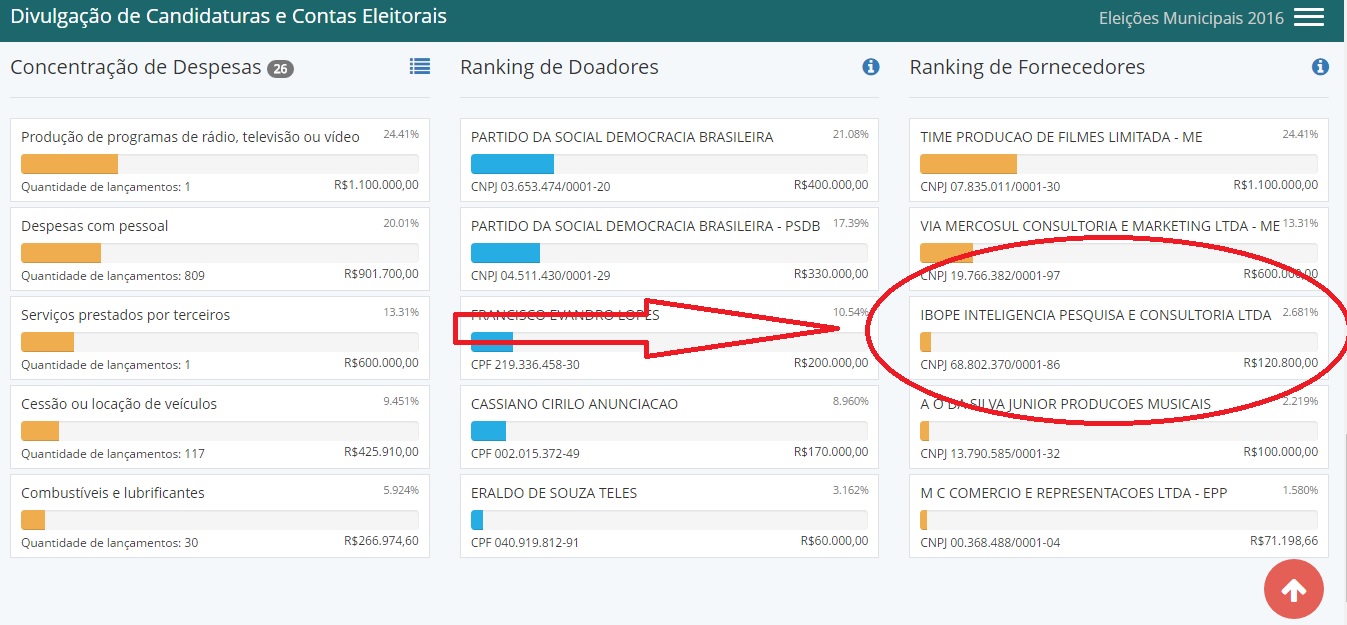1347x625 pixels.
Task: Select Eleições Municipais 2016 header label
Action: point(1191,18)
